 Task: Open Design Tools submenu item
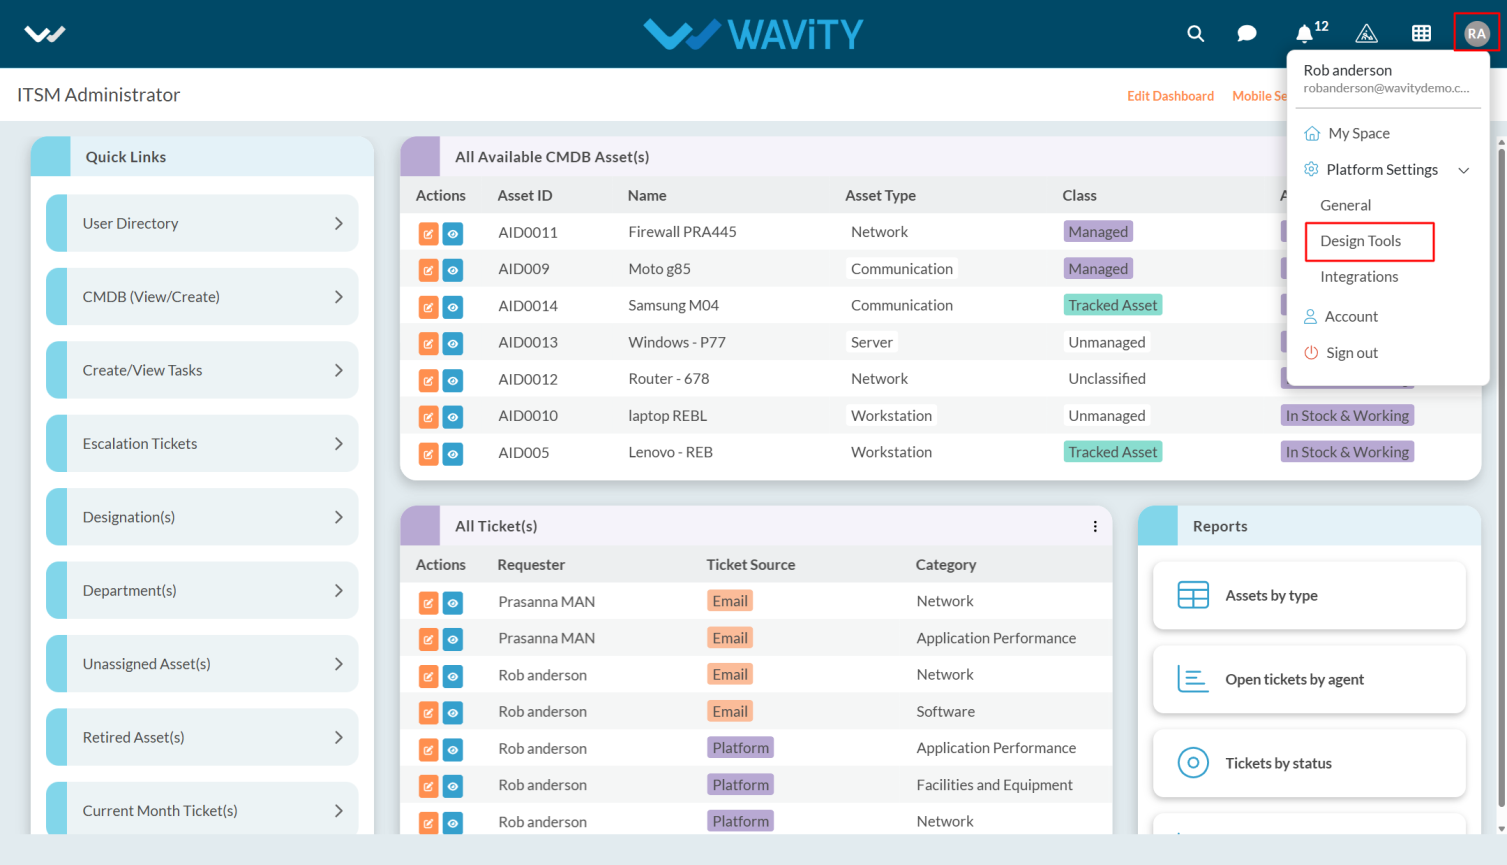tap(1360, 241)
